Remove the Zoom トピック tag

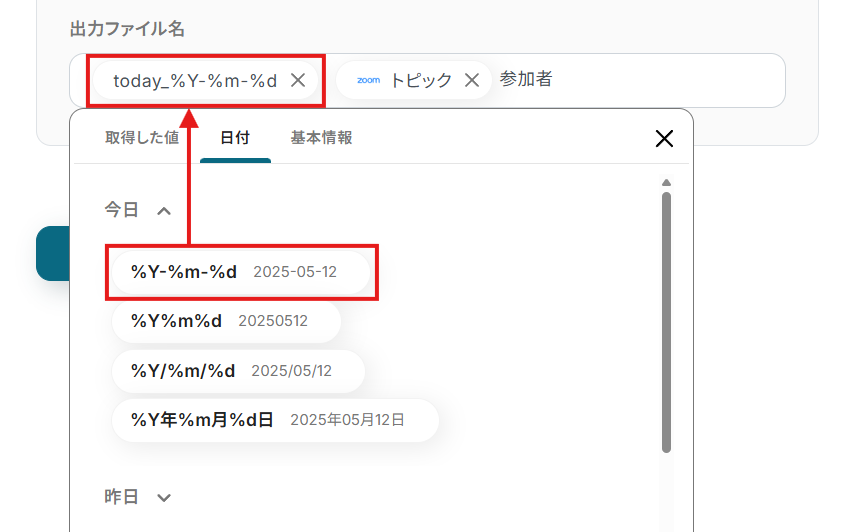tap(472, 81)
